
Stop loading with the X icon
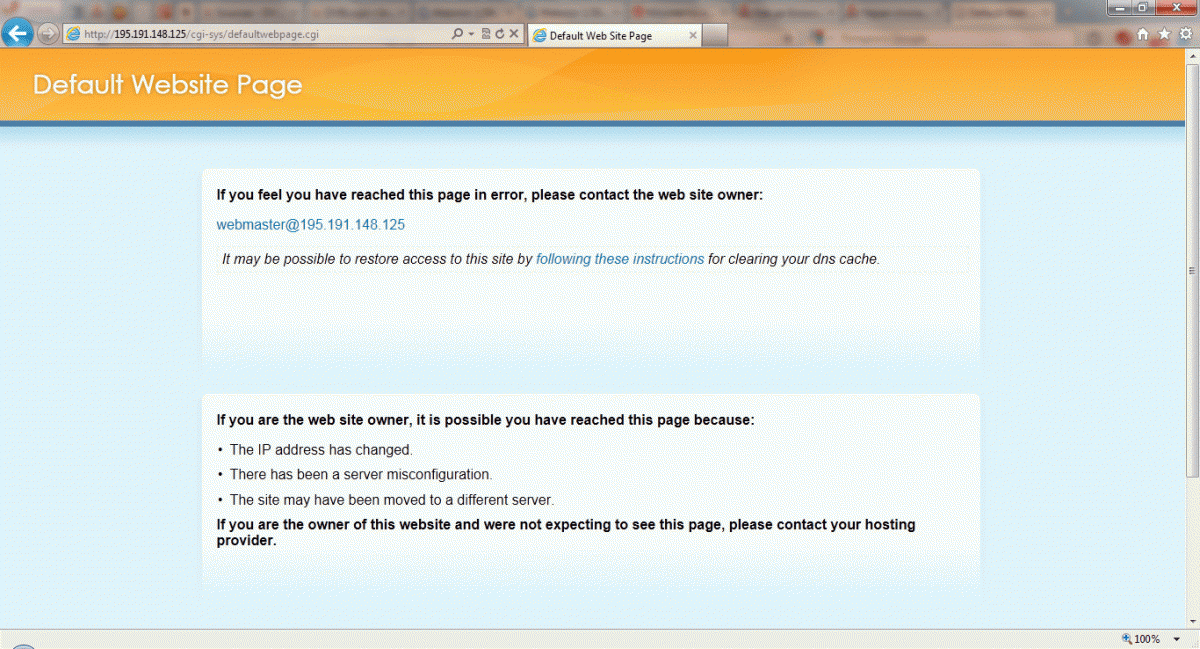pos(514,34)
